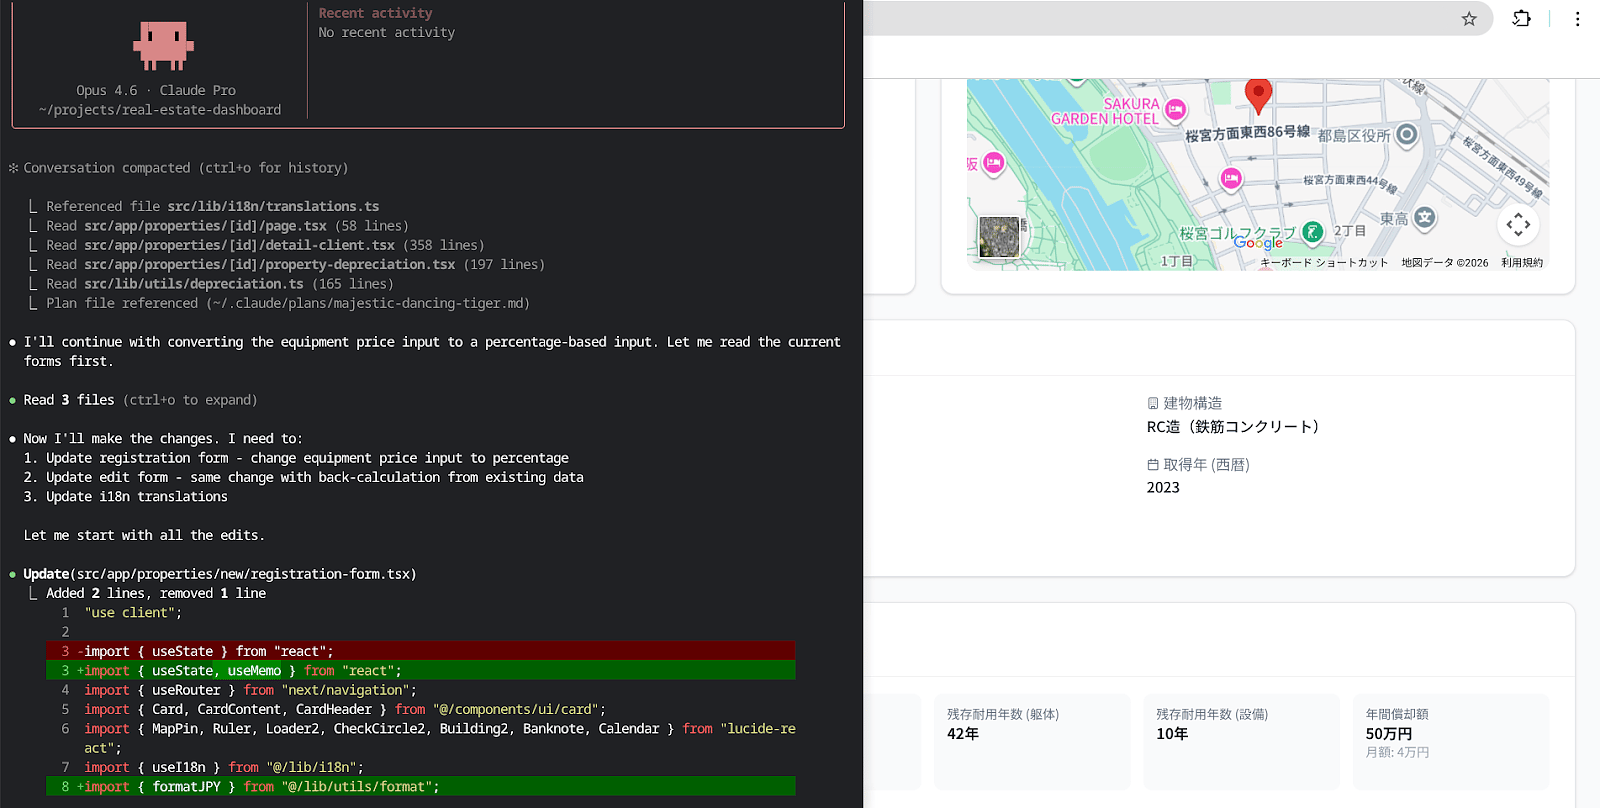Open the map camera controls button
Viewport: 1600px width, 808px height.
(x=1517, y=224)
